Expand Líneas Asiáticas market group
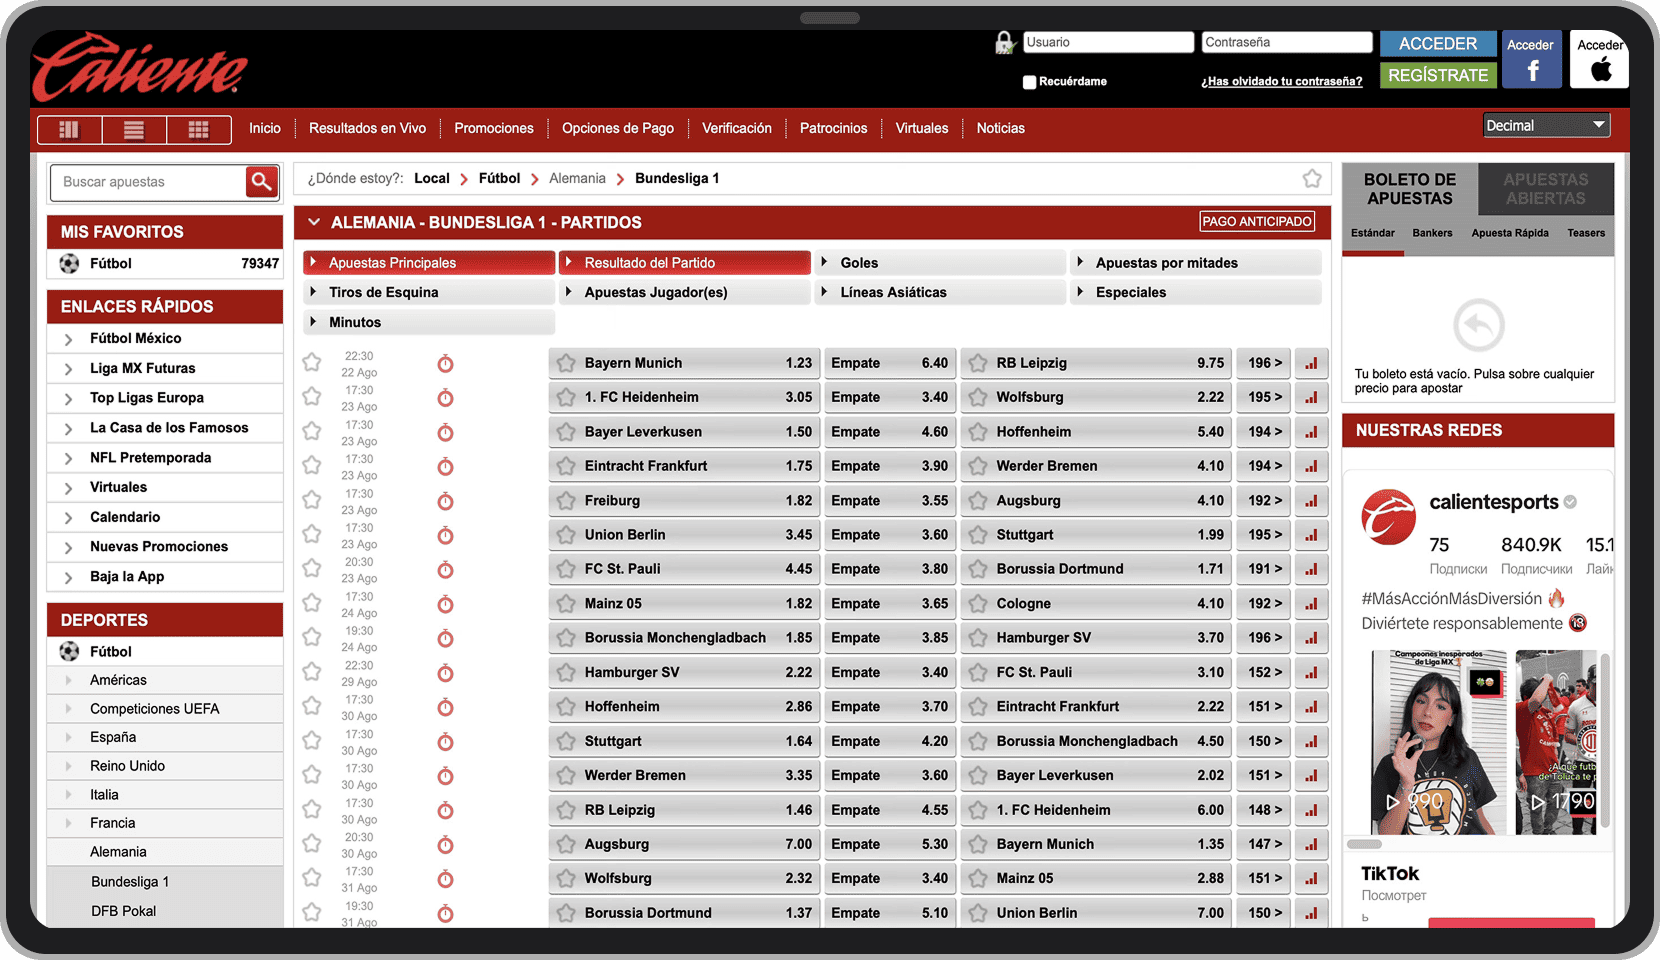 tap(940, 292)
